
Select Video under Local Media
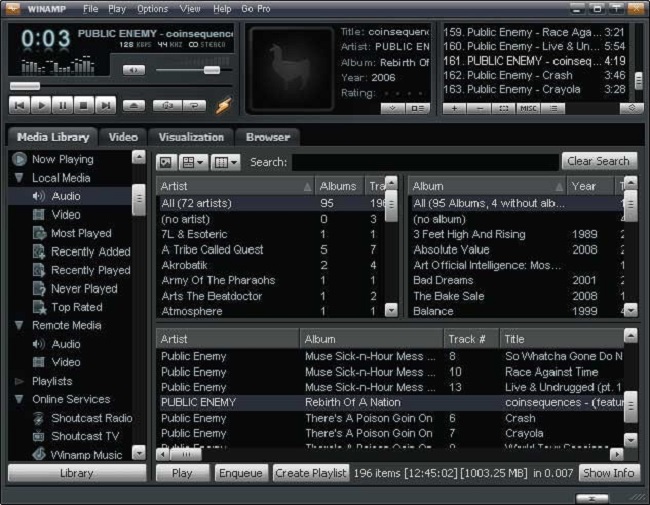click(66, 215)
